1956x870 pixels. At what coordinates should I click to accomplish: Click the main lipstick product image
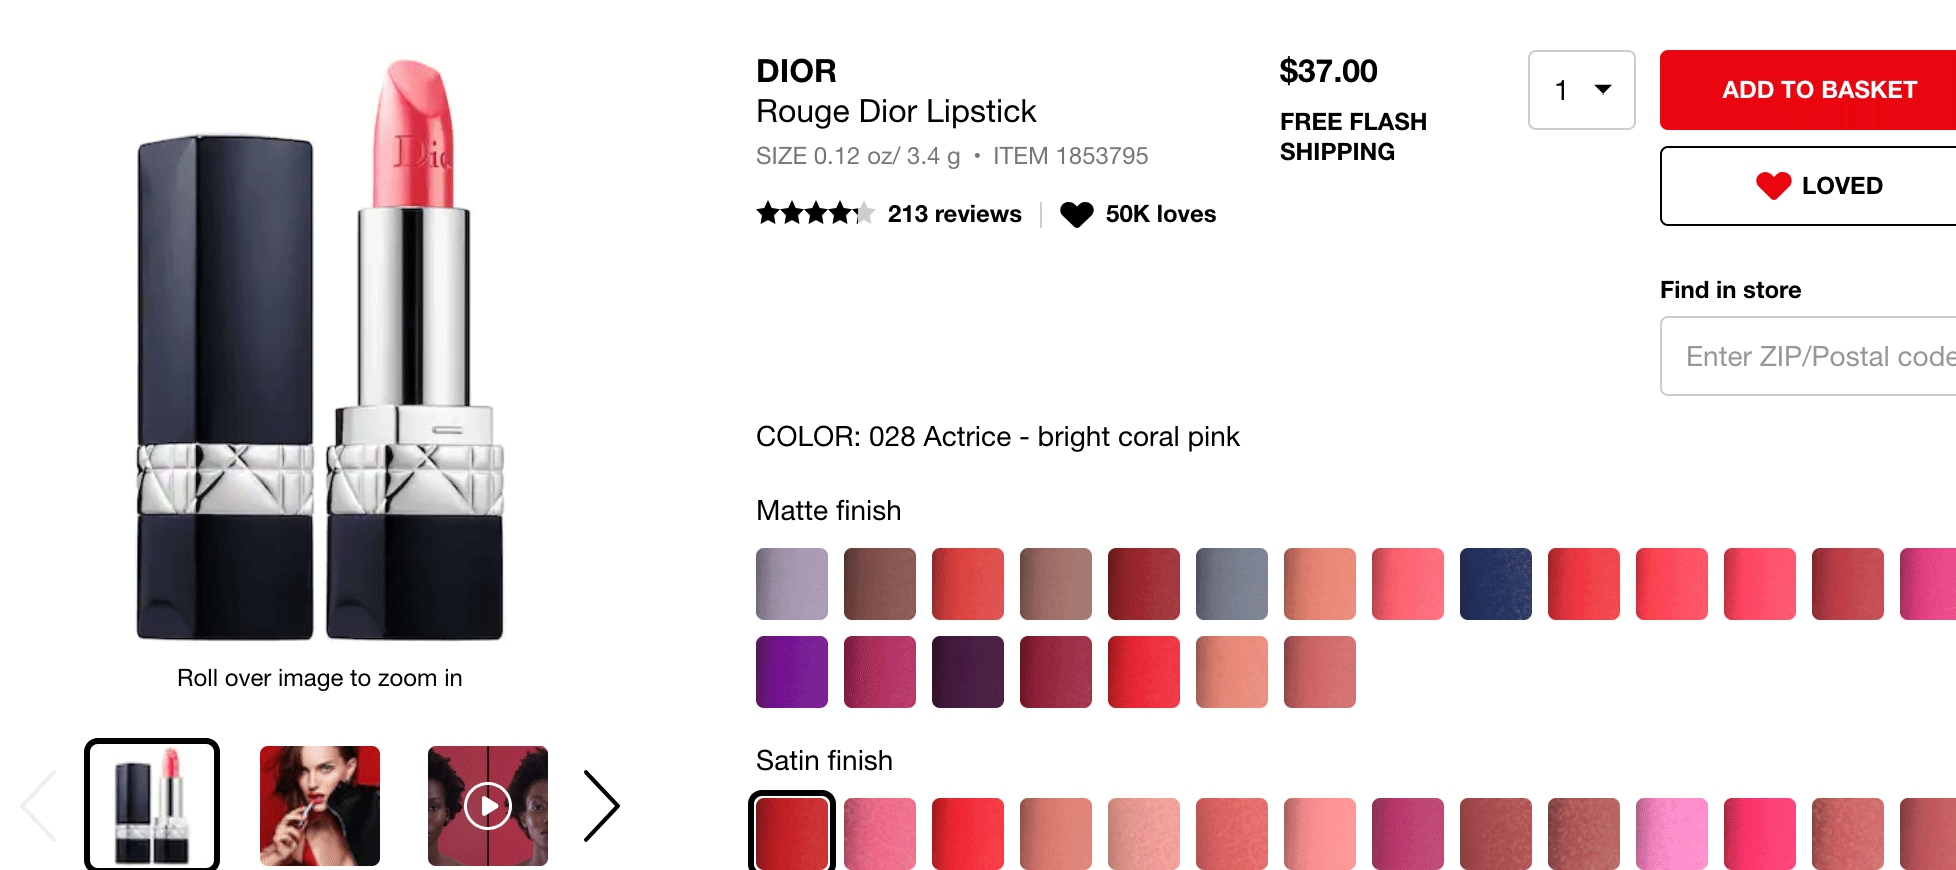(x=320, y=350)
